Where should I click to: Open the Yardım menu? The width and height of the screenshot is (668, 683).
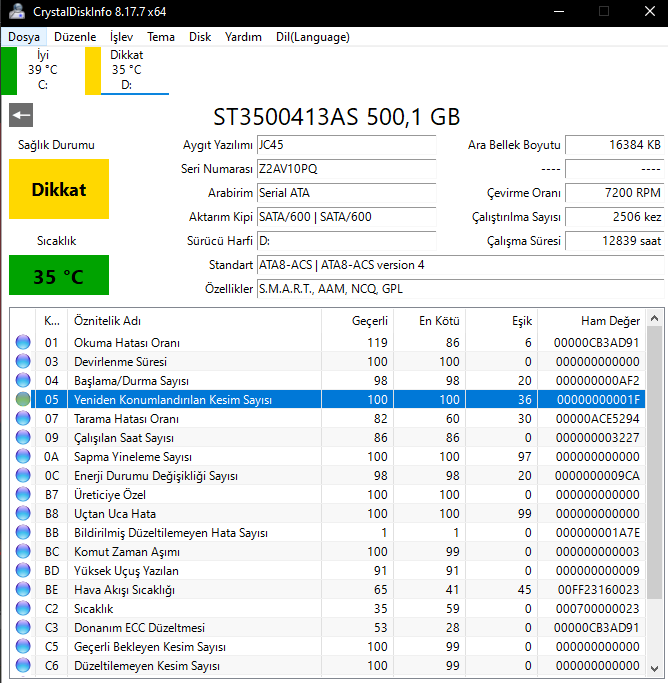point(243,37)
